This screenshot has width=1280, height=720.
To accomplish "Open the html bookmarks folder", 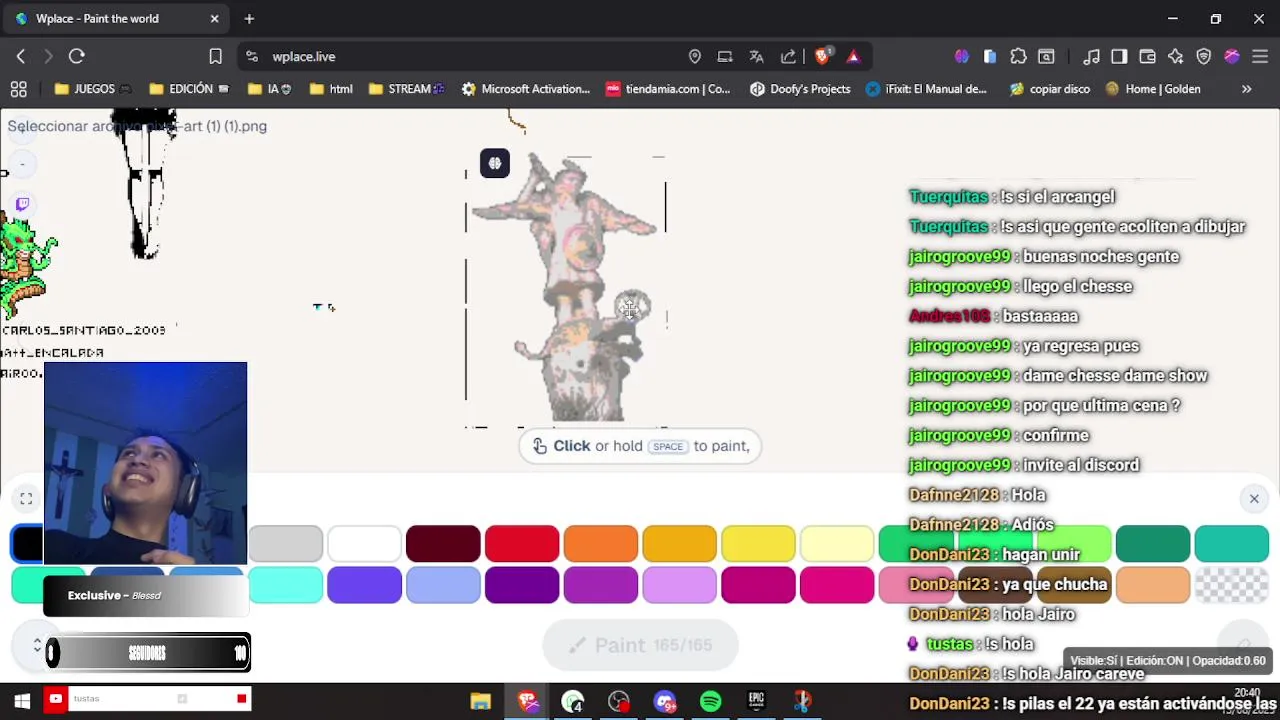I will pyautogui.click(x=331, y=89).
